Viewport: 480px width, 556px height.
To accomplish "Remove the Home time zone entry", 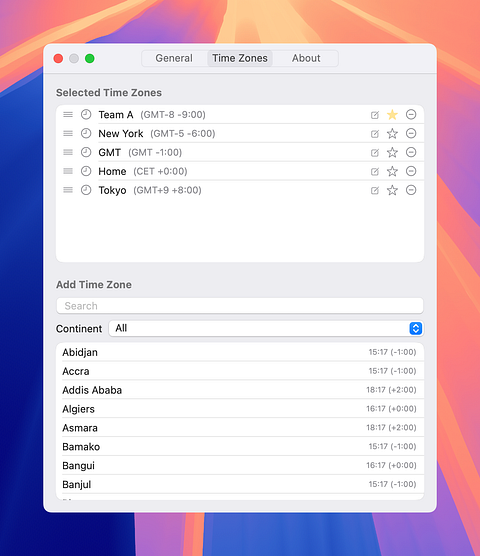I will pyautogui.click(x=411, y=171).
